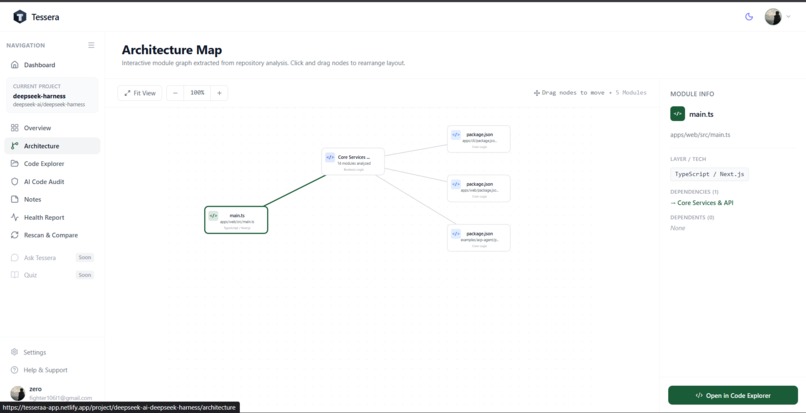Image resolution: width=806 pixels, height=413 pixels.
Task: Collapse navigation sidebar with hamburger icon
Action: (91, 45)
